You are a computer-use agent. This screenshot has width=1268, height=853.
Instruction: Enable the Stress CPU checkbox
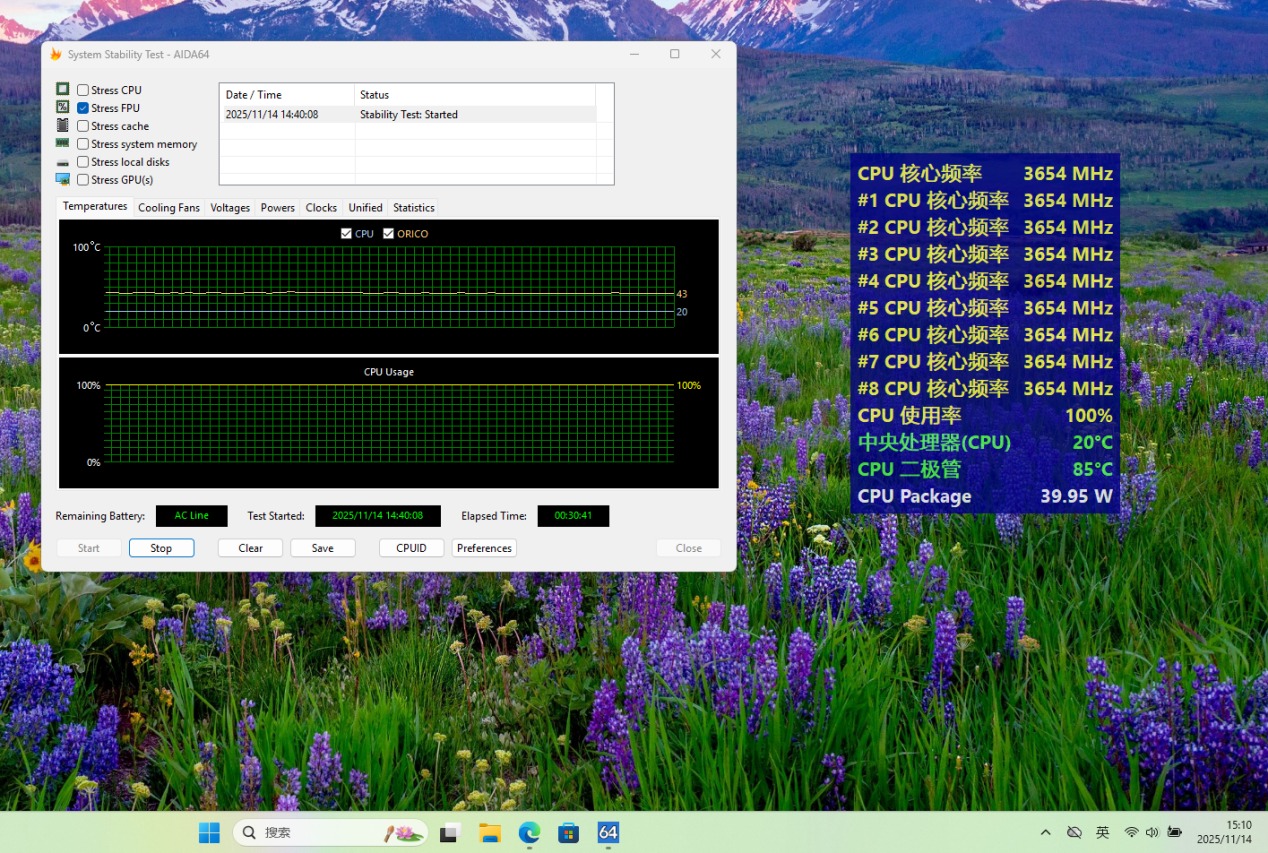click(83, 90)
